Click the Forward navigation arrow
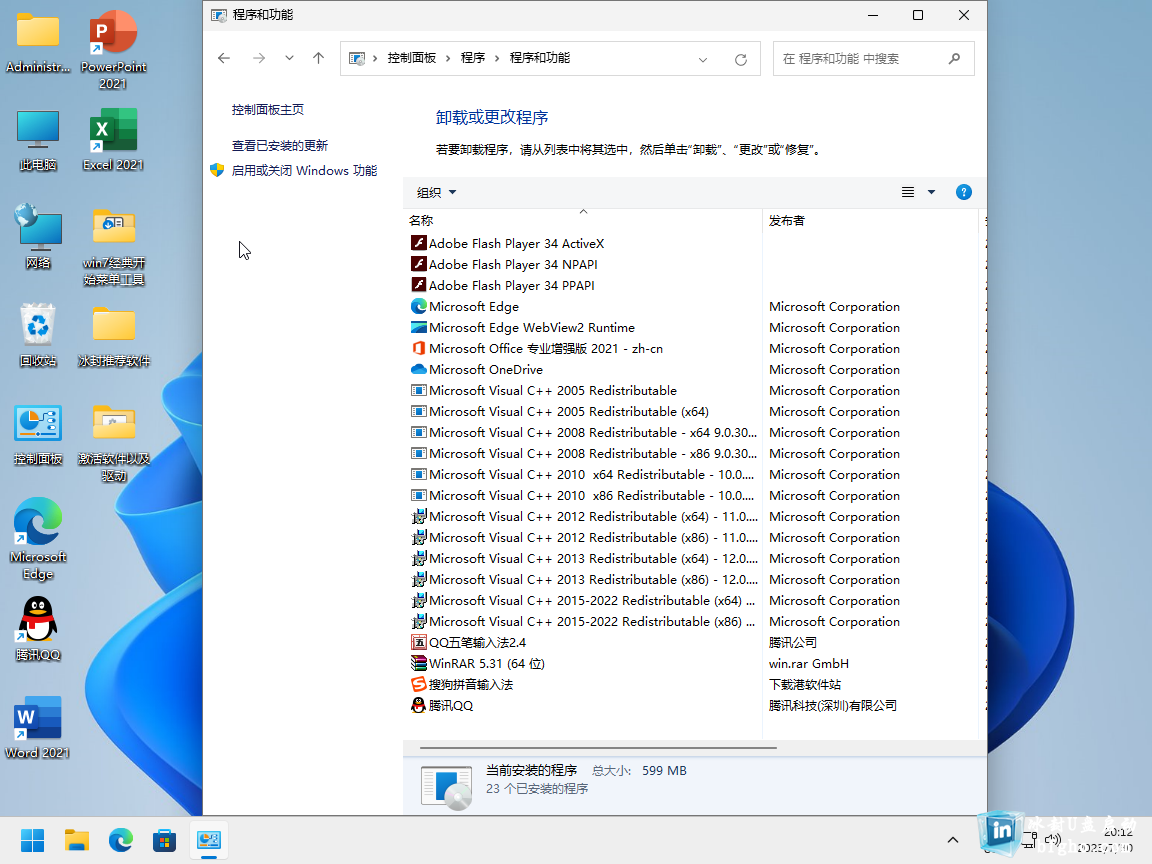This screenshot has width=1152, height=864. [259, 58]
